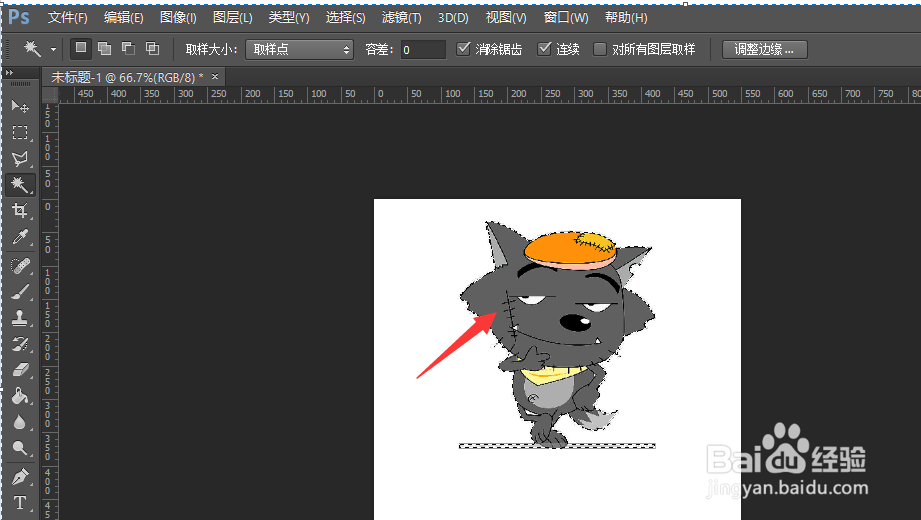This screenshot has height=520, width=921.
Task: Select the Brush tool
Action: pos(20,292)
